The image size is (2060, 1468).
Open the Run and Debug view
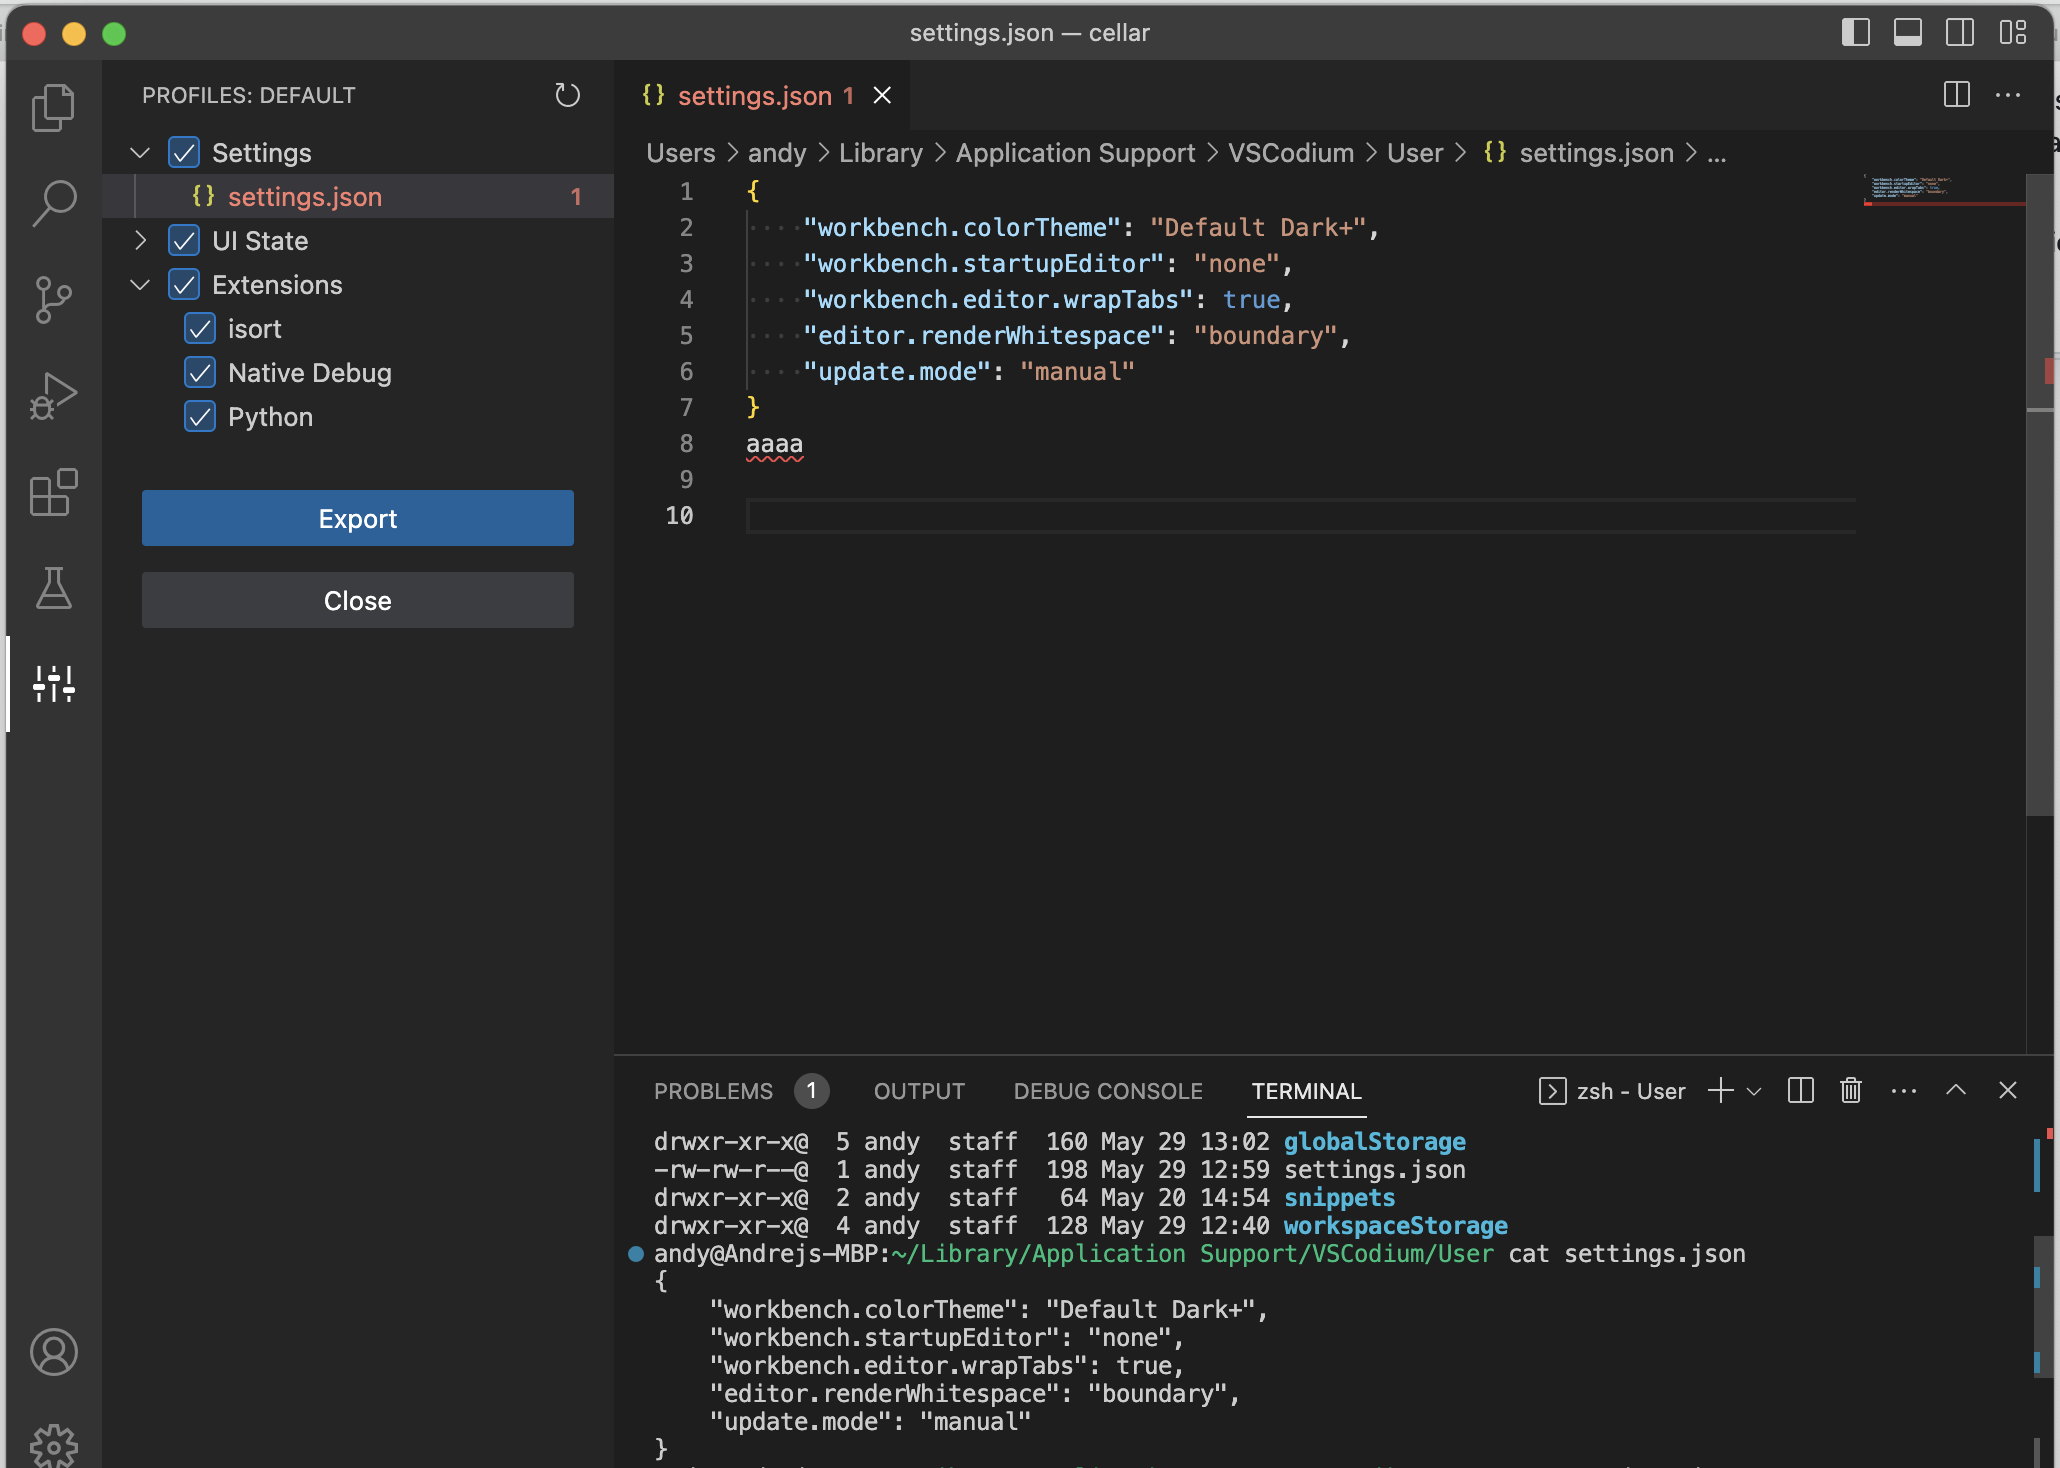pos(54,394)
